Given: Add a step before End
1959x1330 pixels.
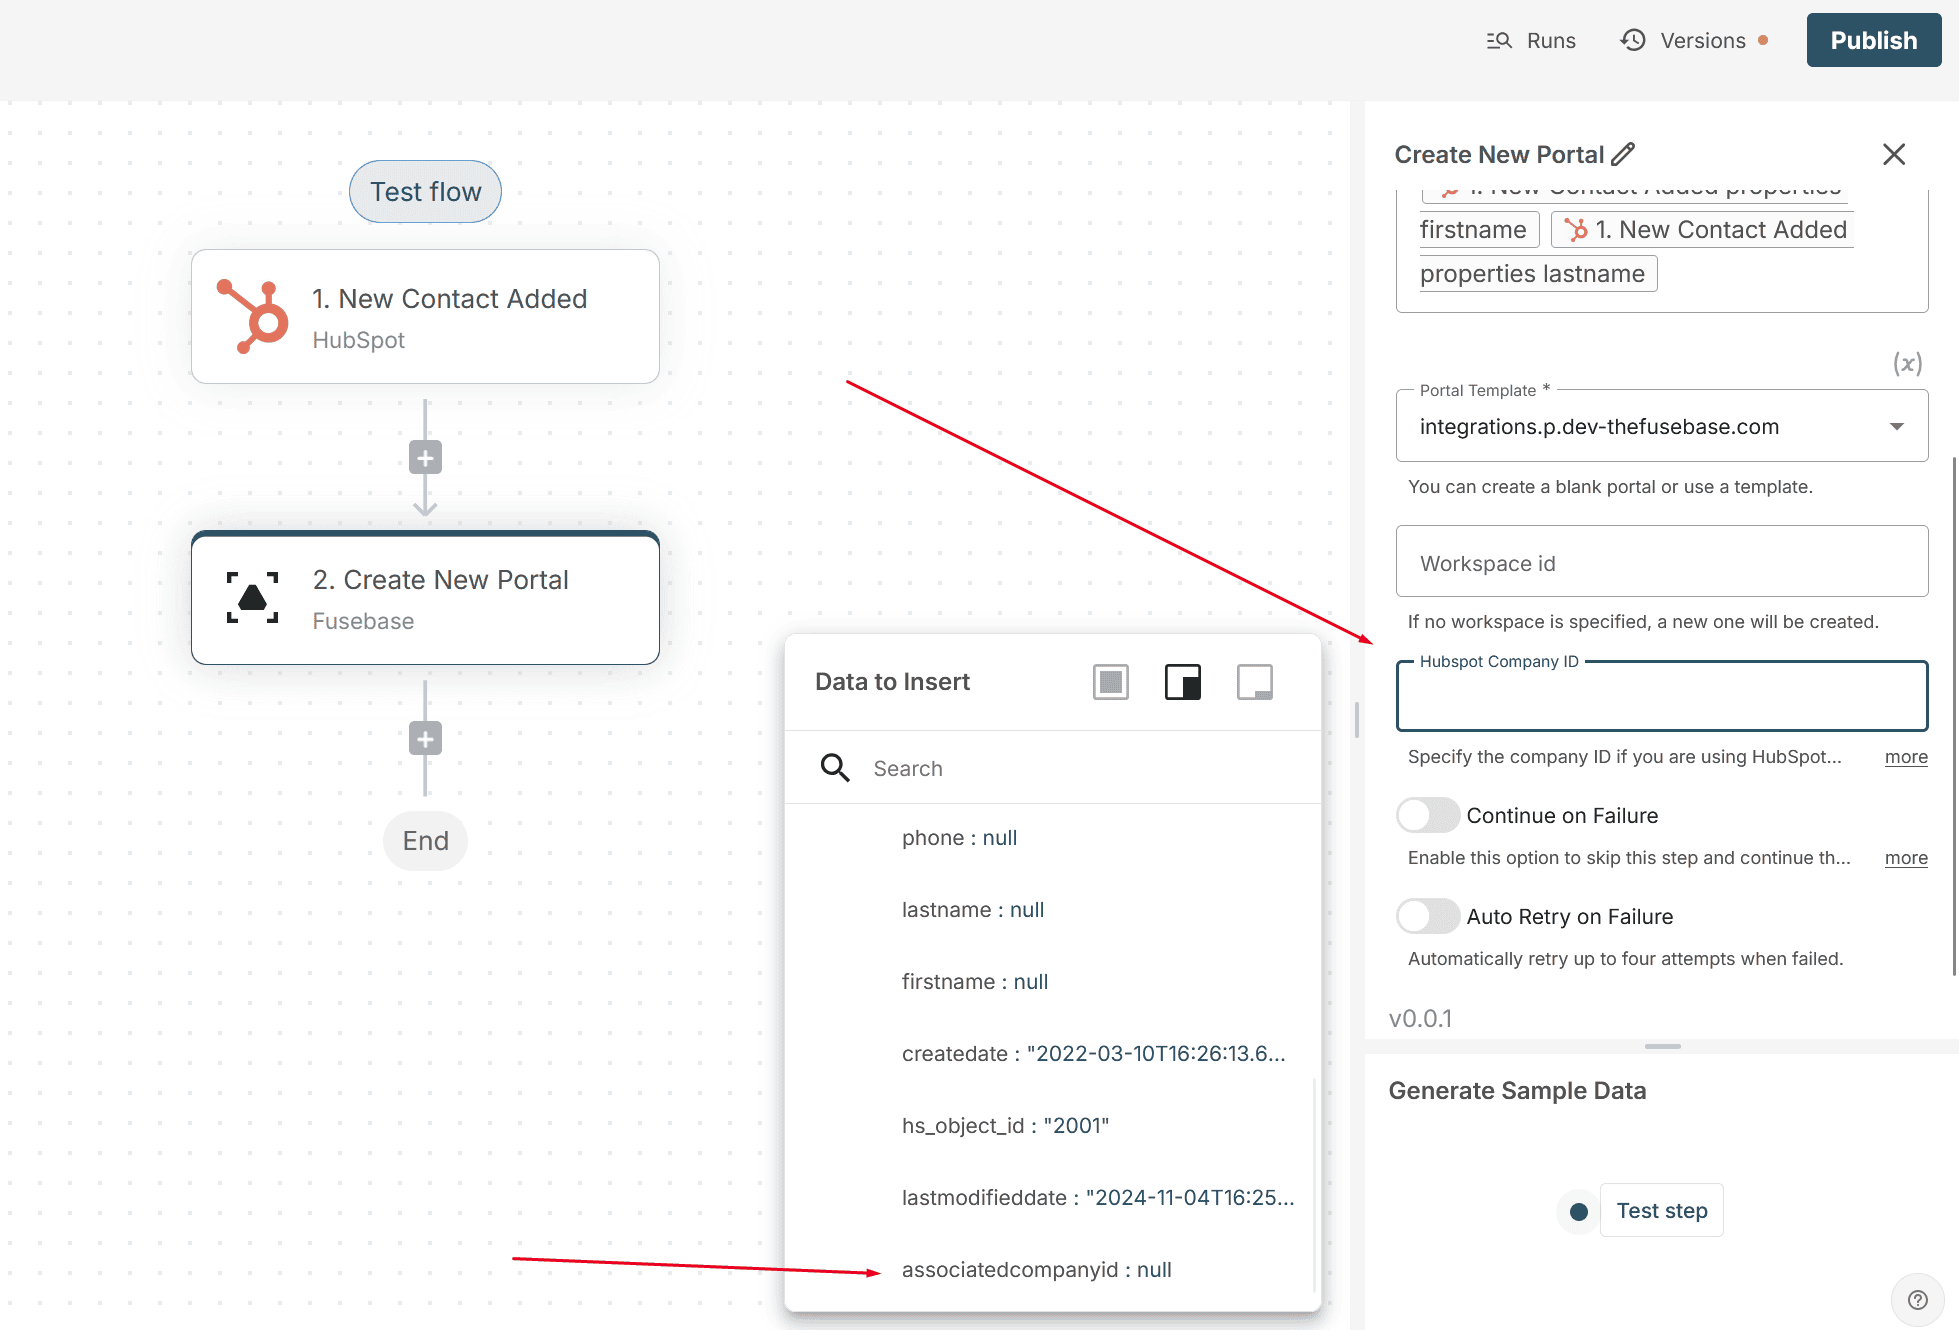Looking at the screenshot, I should [x=425, y=739].
